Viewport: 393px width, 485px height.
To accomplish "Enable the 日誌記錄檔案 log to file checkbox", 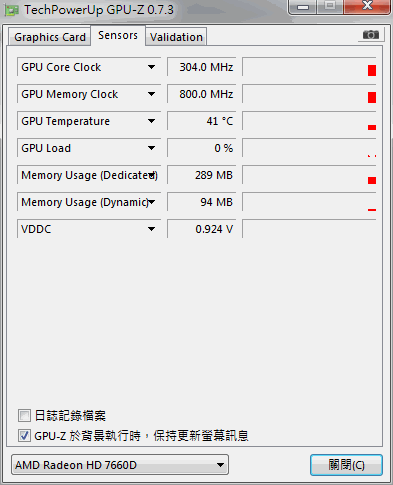I will [24, 416].
